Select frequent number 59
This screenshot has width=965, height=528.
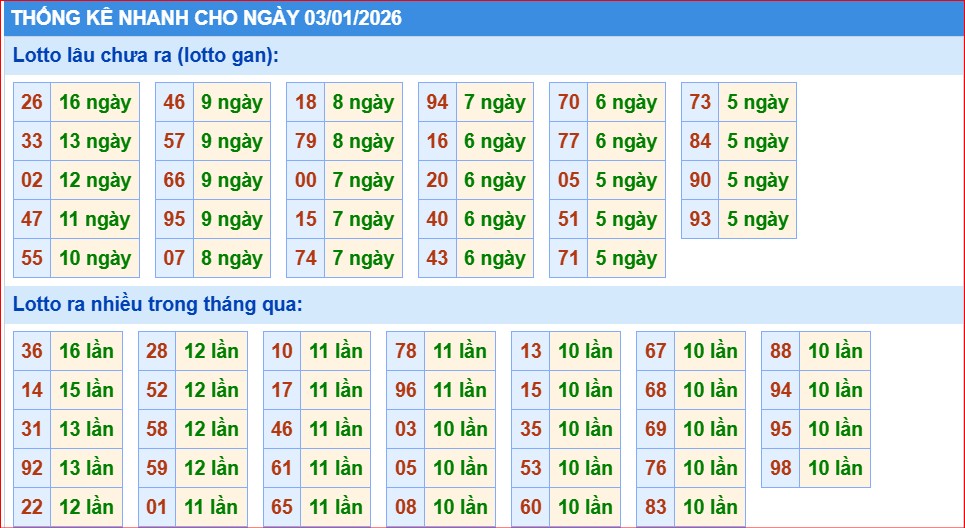click(x=157, y=468)
